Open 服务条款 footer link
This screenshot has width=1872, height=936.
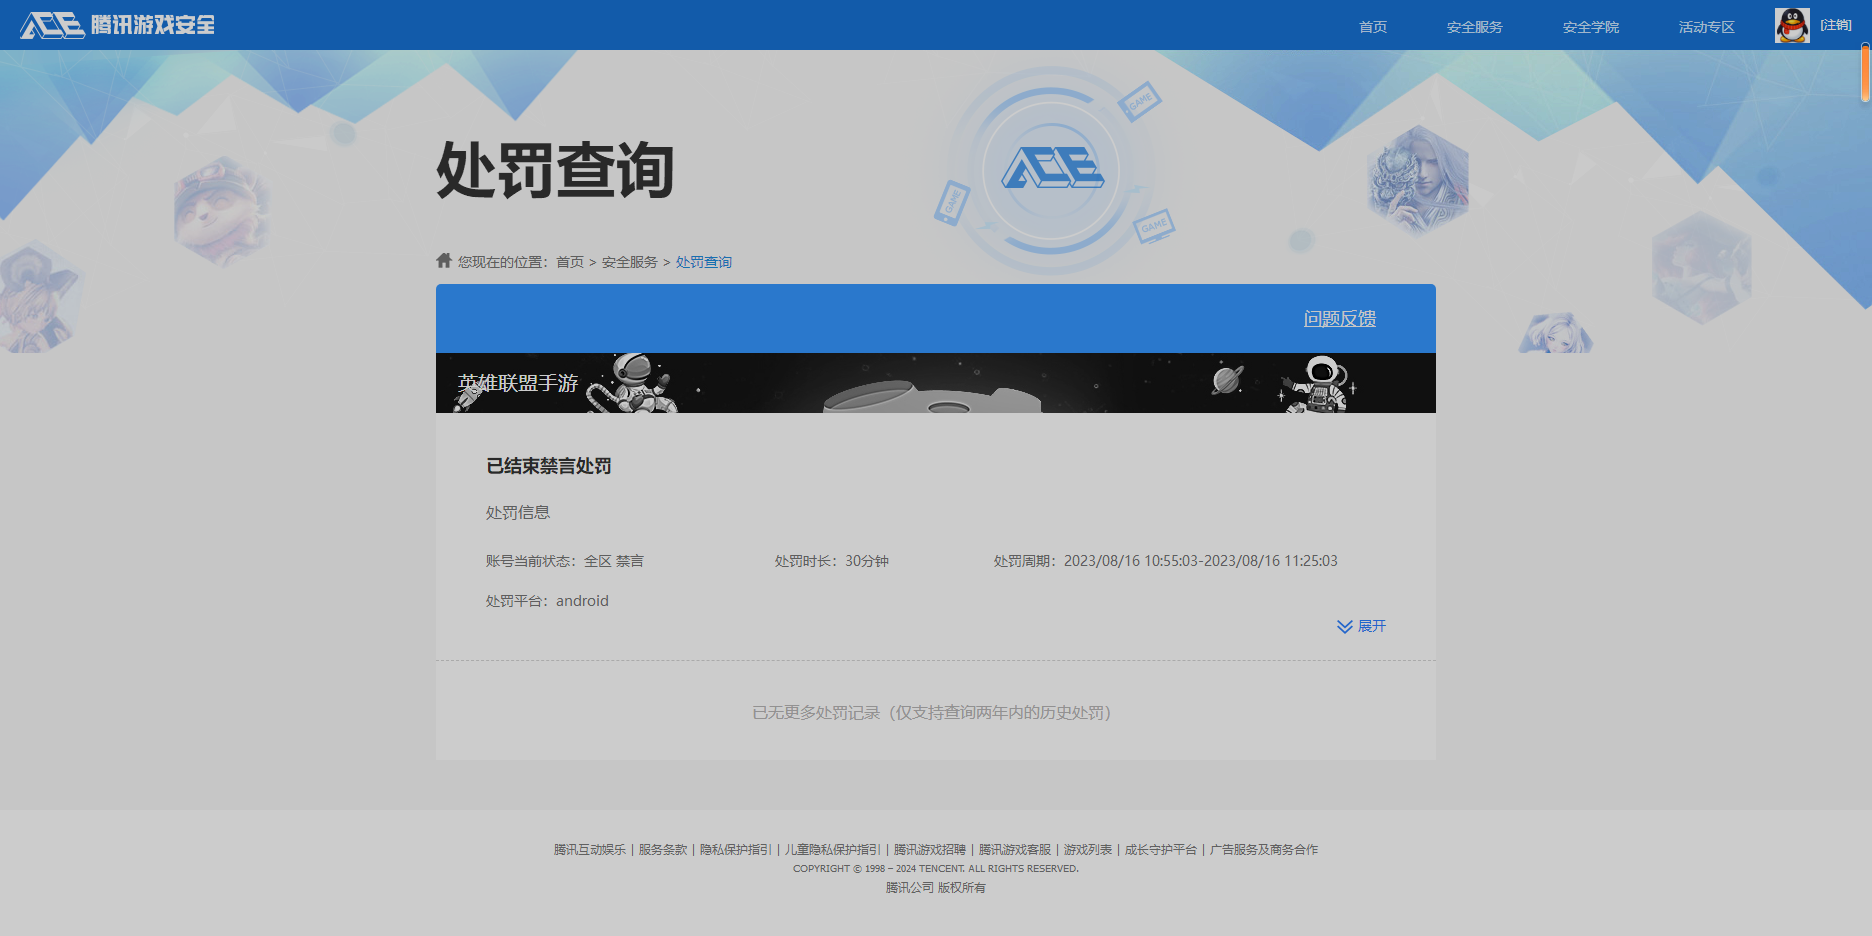pyautogui.click(x=663, y=850)
